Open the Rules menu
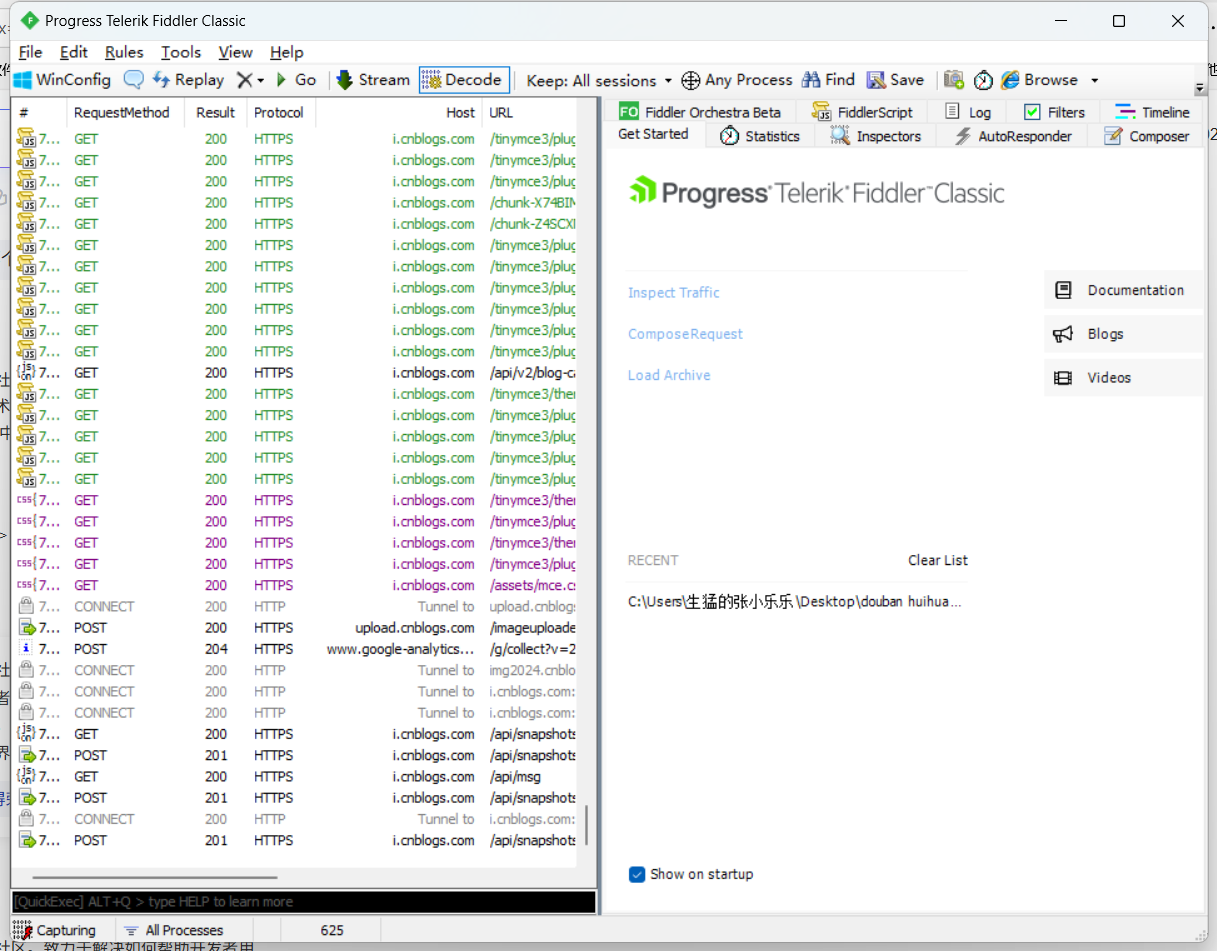Viewport: 1217px width, 951px height. point(124,52)
